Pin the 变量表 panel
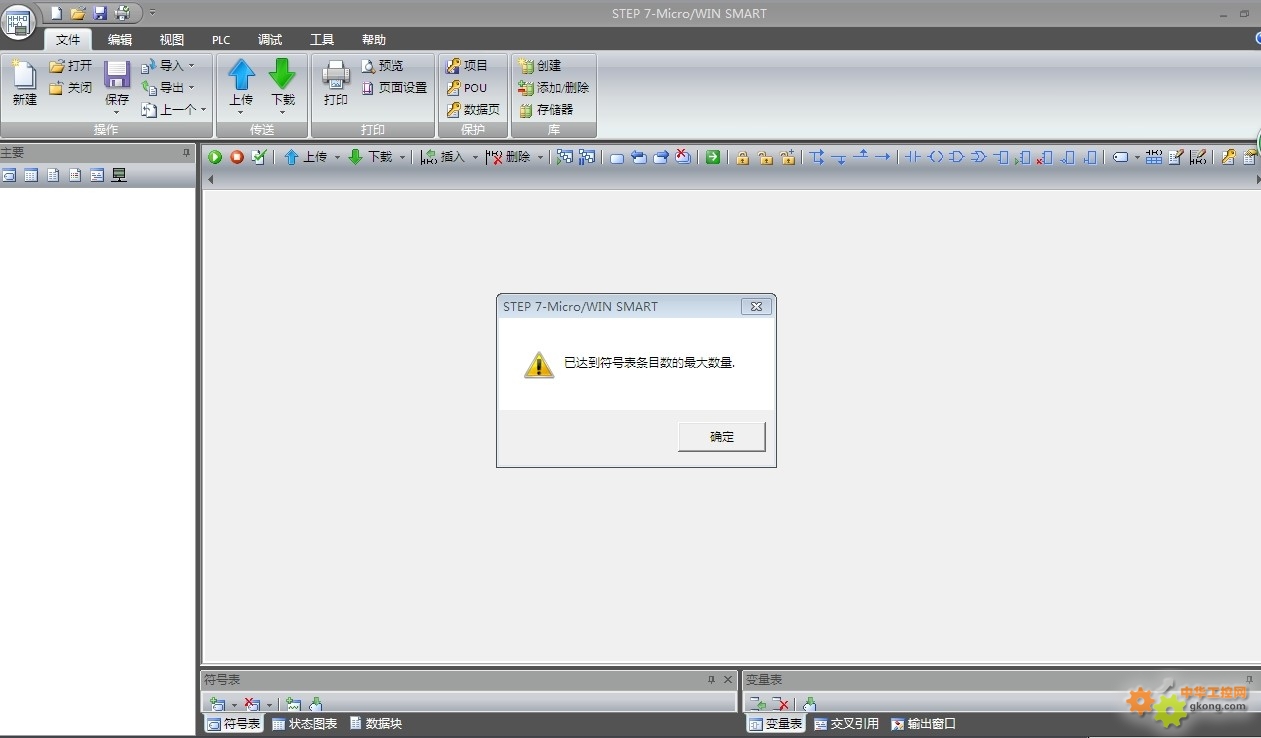Viewport: 1261px width, 738px height. (1249, 680)
